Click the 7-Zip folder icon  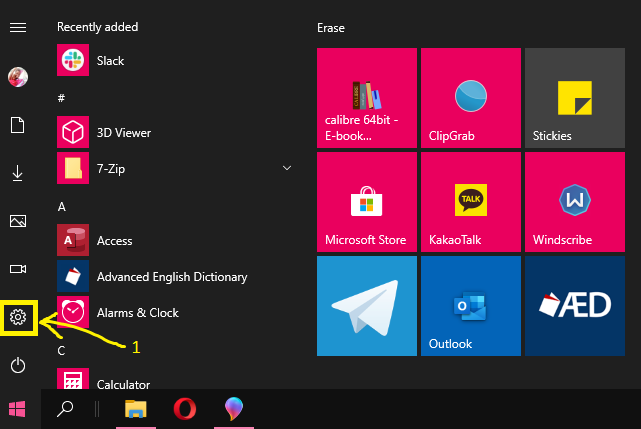pos(73,168)
